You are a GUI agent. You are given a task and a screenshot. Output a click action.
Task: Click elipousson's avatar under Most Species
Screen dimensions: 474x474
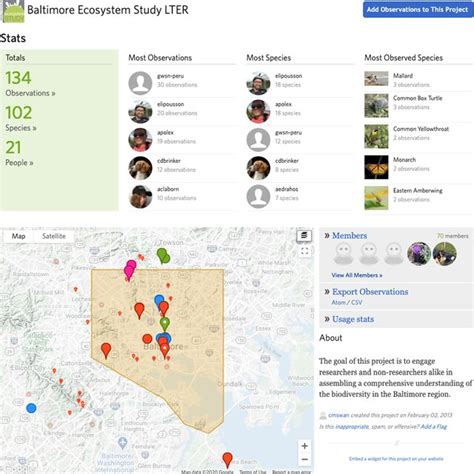[x=258, y=83]
